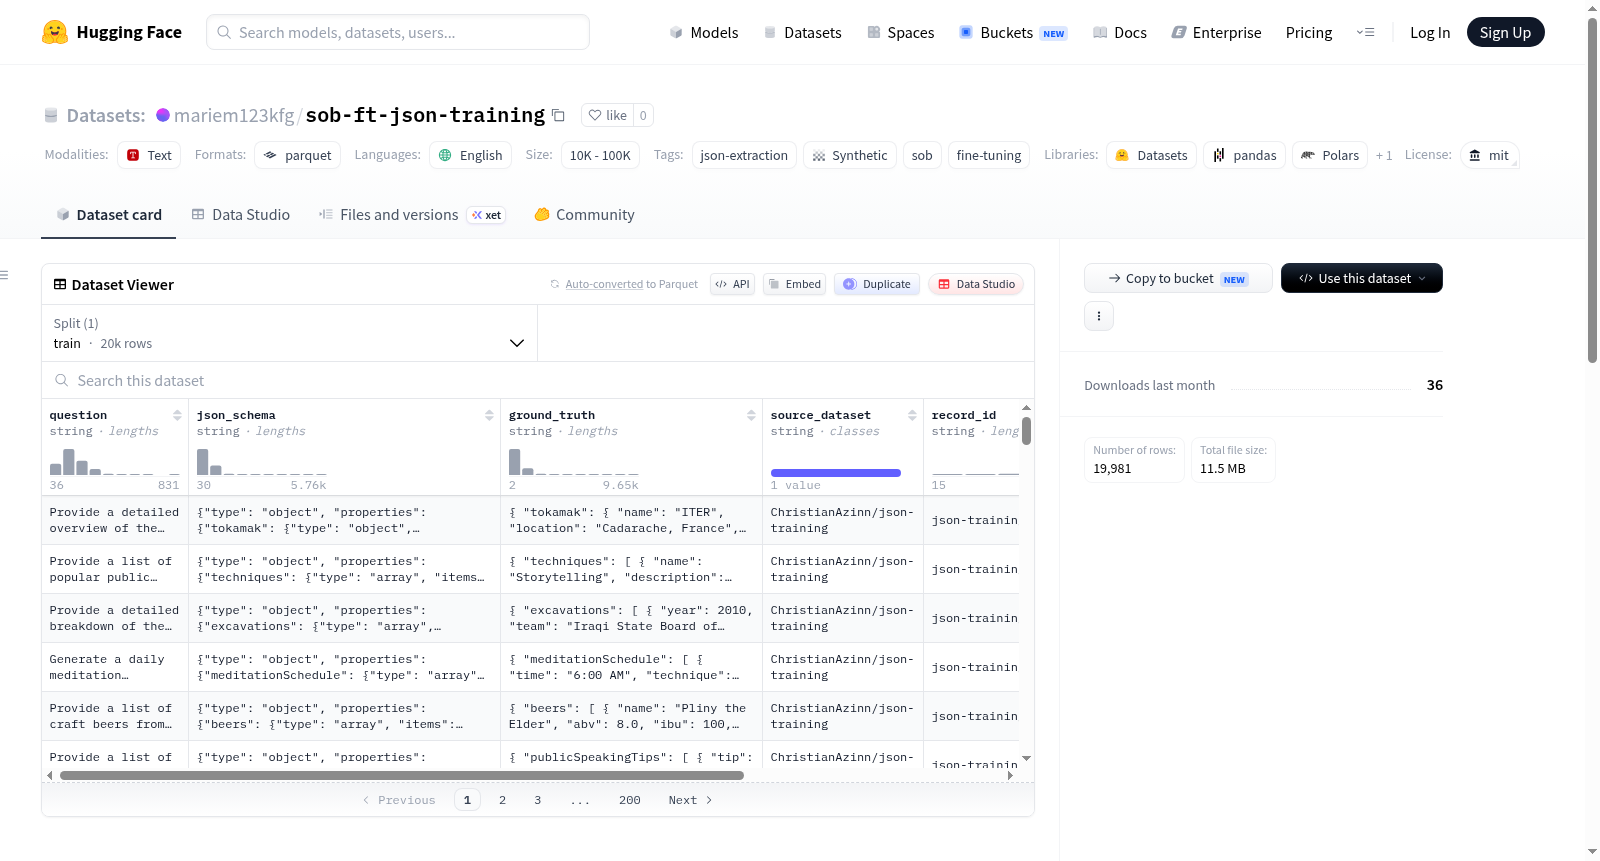Open the navigation overflow menu icon
The image size is (1600, 861).
pos(1365,32)
